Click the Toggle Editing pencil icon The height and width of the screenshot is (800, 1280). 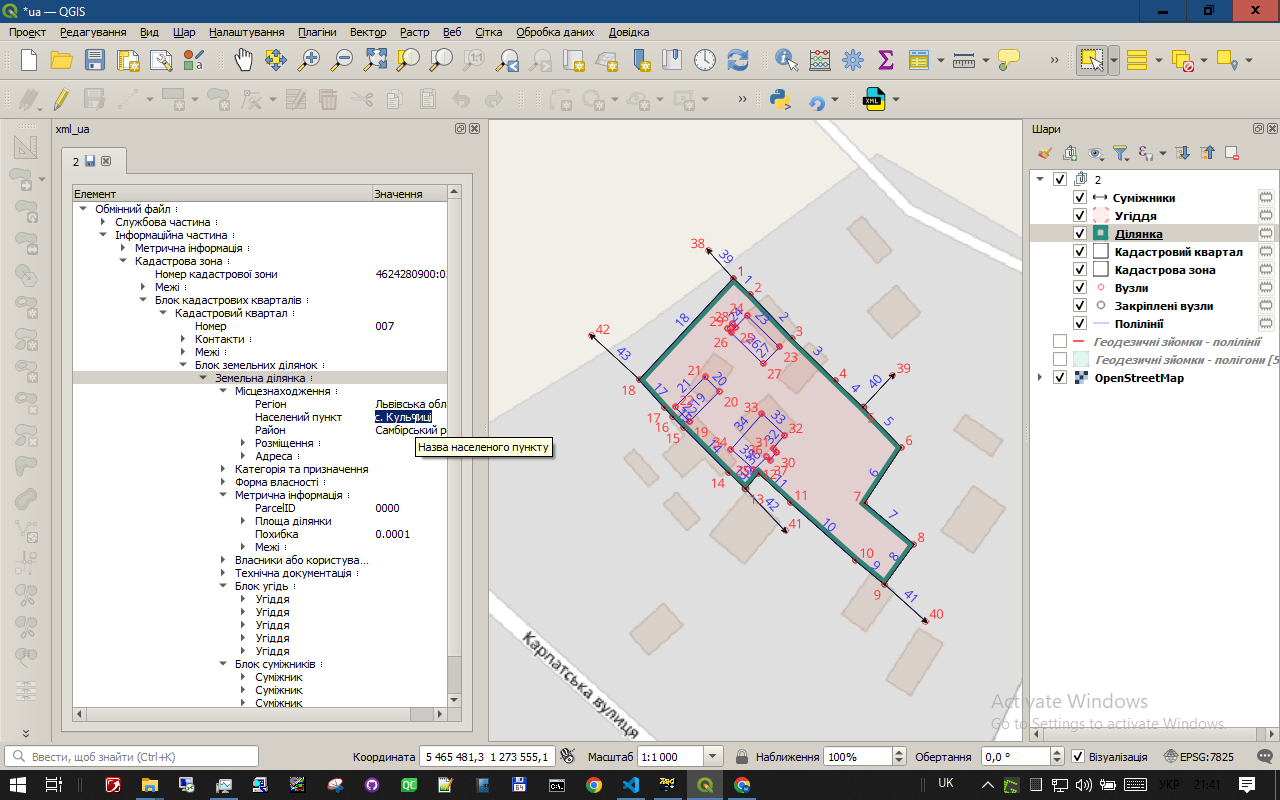[61, 100]
